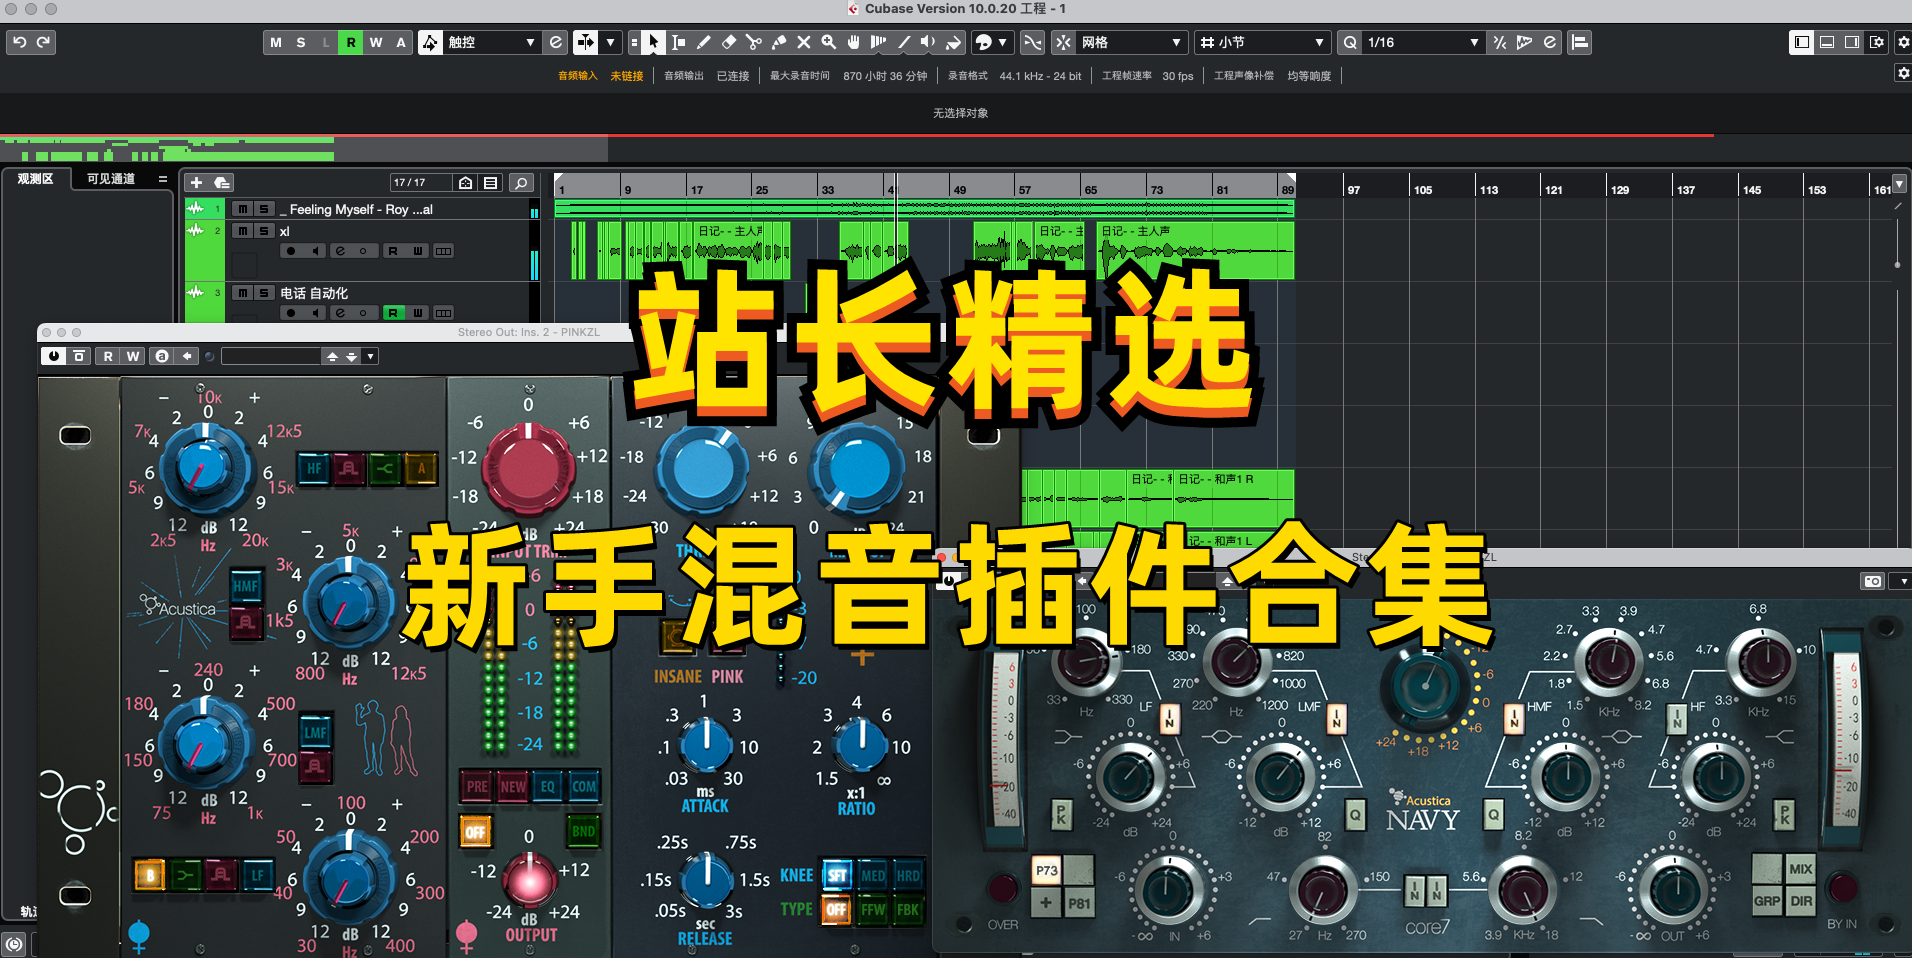
Task: Enable record on 电话 自动化 track
Action: 291,313
